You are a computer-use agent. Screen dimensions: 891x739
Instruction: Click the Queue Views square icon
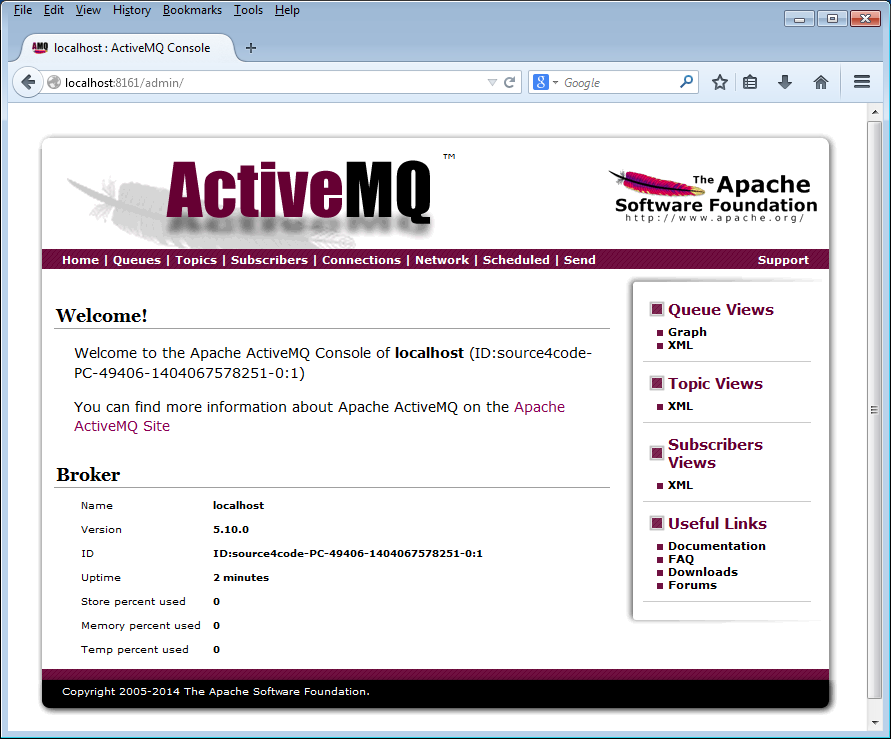coord(657,309)
